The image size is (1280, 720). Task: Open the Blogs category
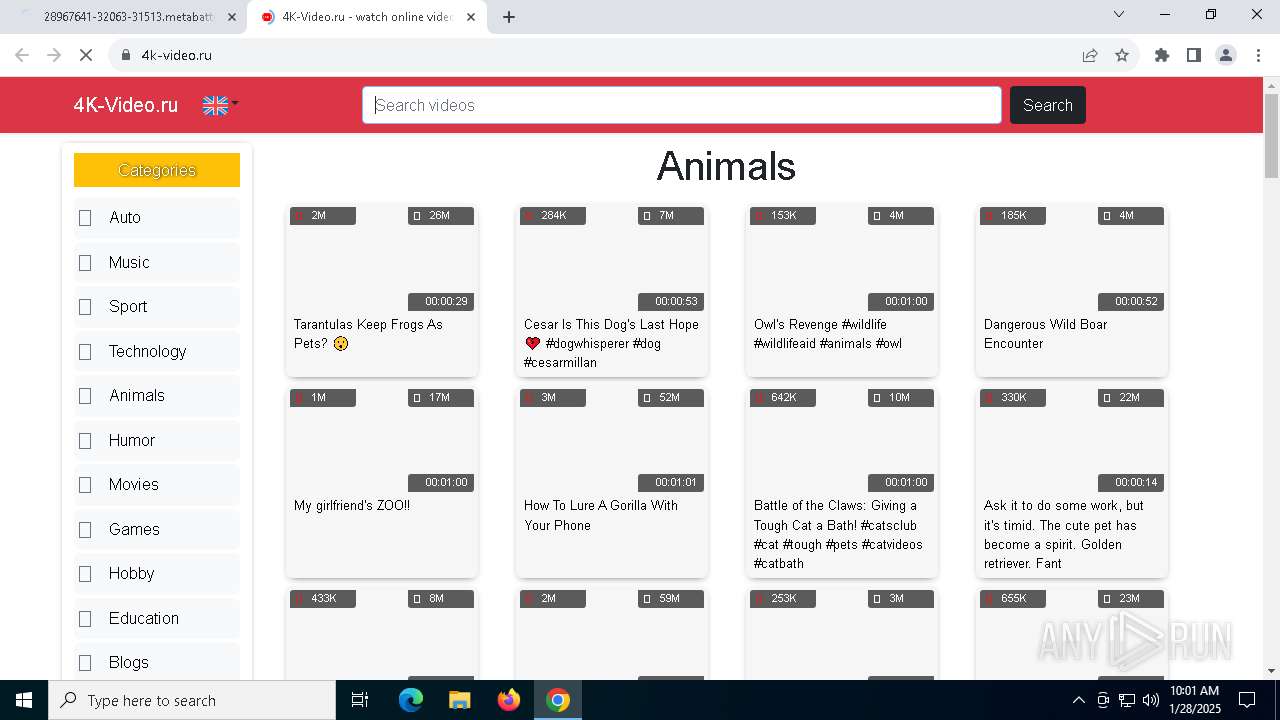click(x=157, y=662)
